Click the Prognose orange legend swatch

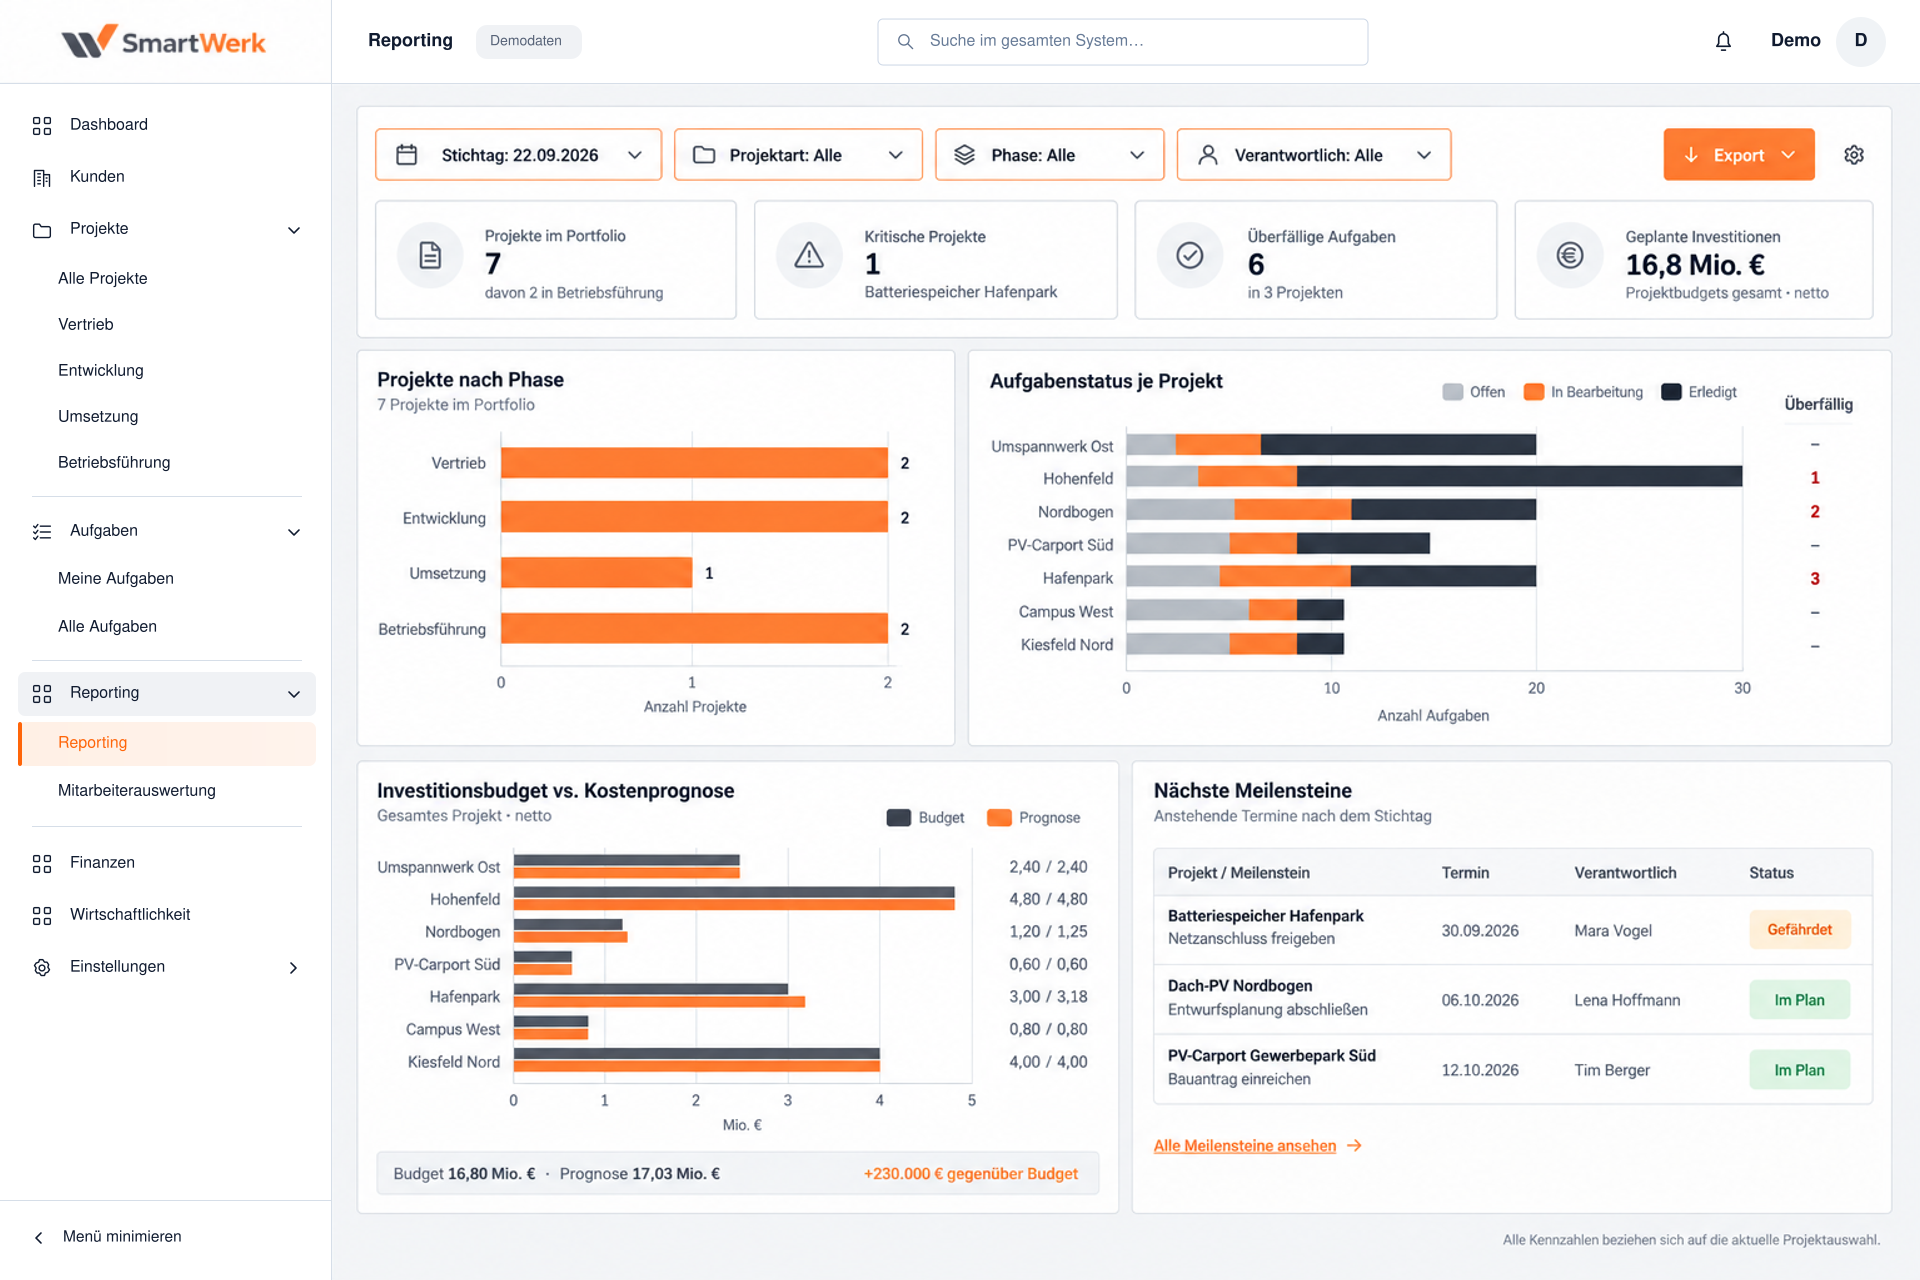coord(999,818)
